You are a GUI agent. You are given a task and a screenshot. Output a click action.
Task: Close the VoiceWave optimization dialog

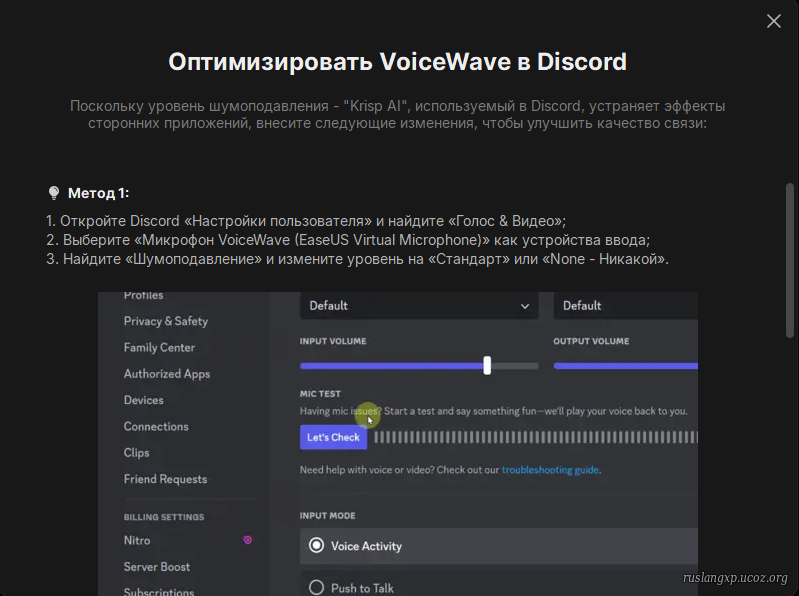[x=773, y=21]
